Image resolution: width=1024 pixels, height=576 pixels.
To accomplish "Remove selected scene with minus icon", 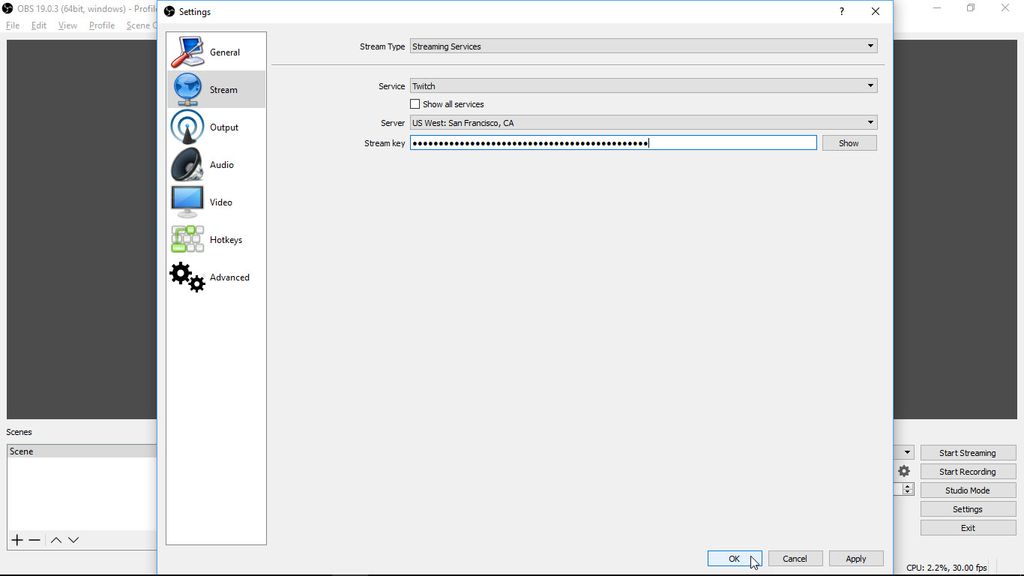I will pyautogui.click(x=35, y=540).
